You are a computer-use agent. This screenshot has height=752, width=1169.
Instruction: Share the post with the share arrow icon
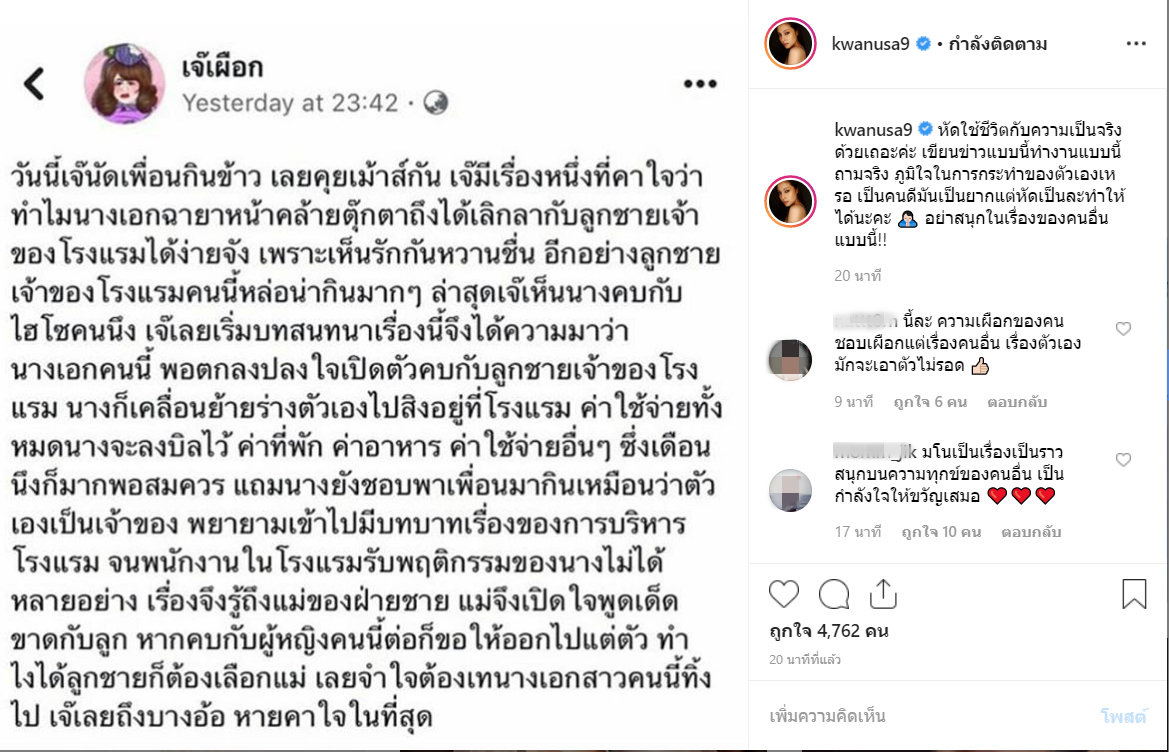click(x=883, y=594)
